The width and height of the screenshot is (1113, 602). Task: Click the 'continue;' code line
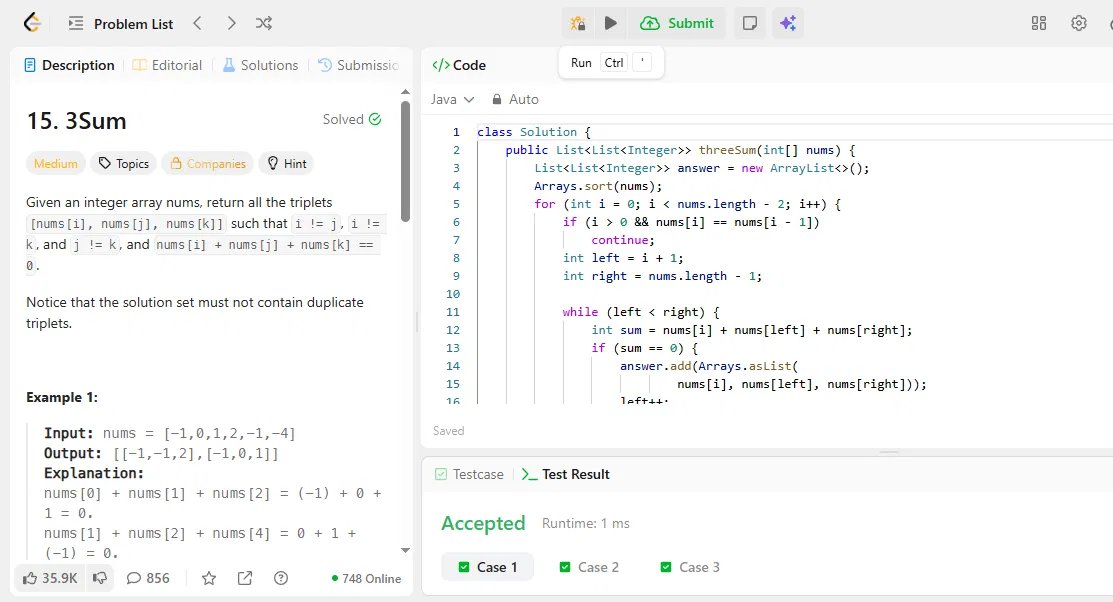[623, 240]
